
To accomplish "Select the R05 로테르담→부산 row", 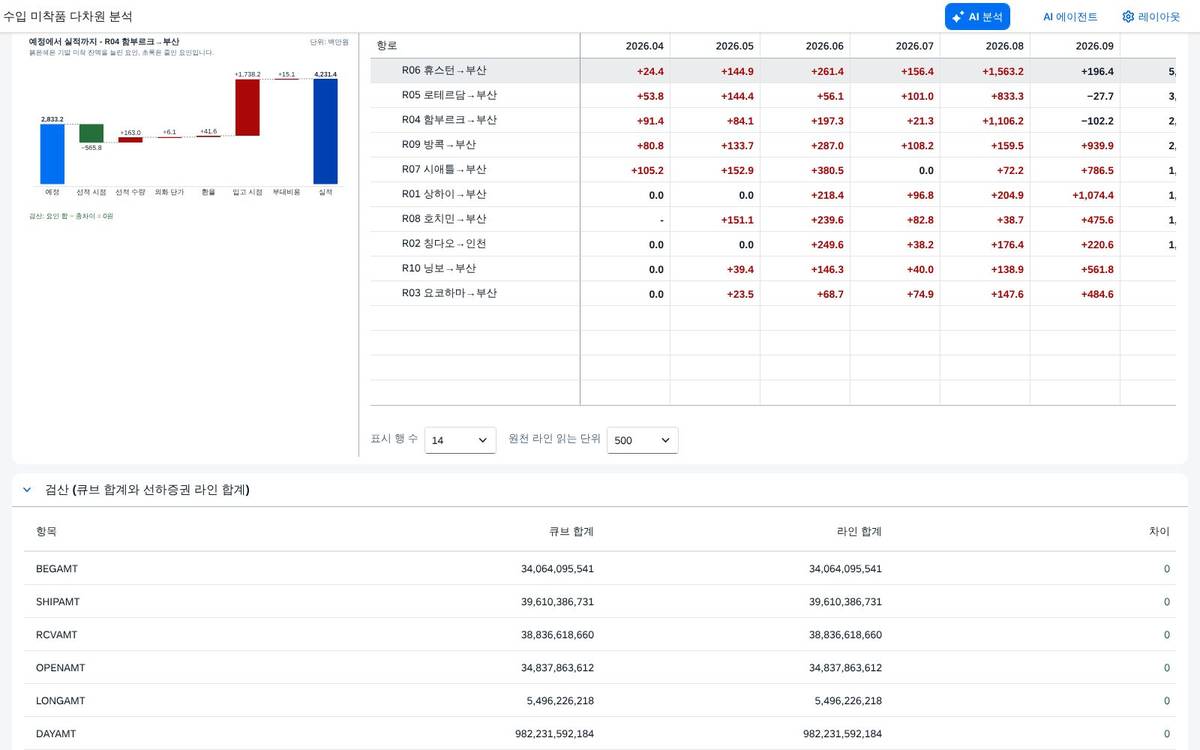I will 773,96.
